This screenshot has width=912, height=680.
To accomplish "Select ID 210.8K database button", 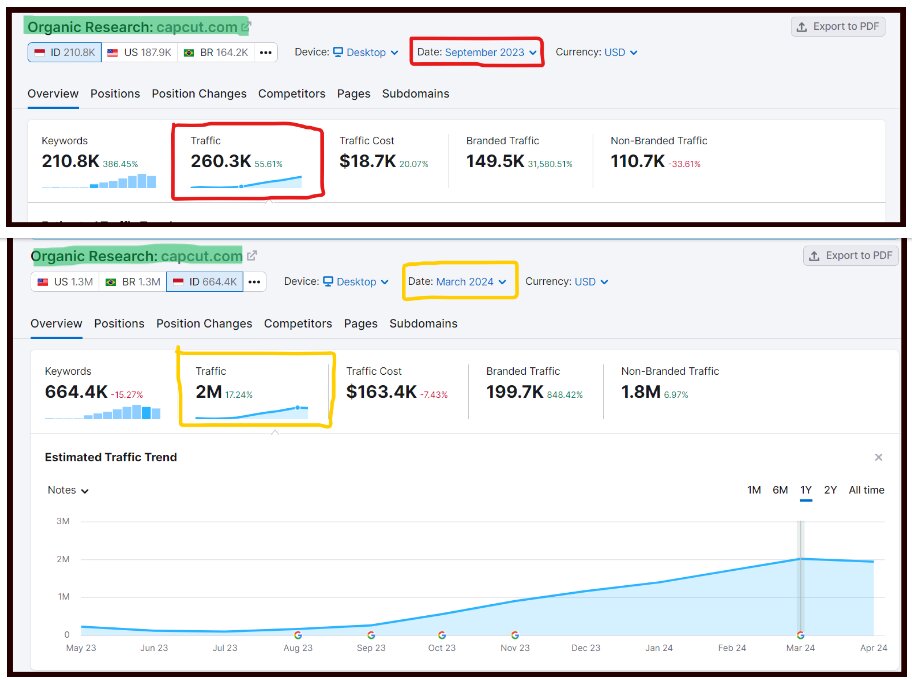I will [x=65, y=52].
